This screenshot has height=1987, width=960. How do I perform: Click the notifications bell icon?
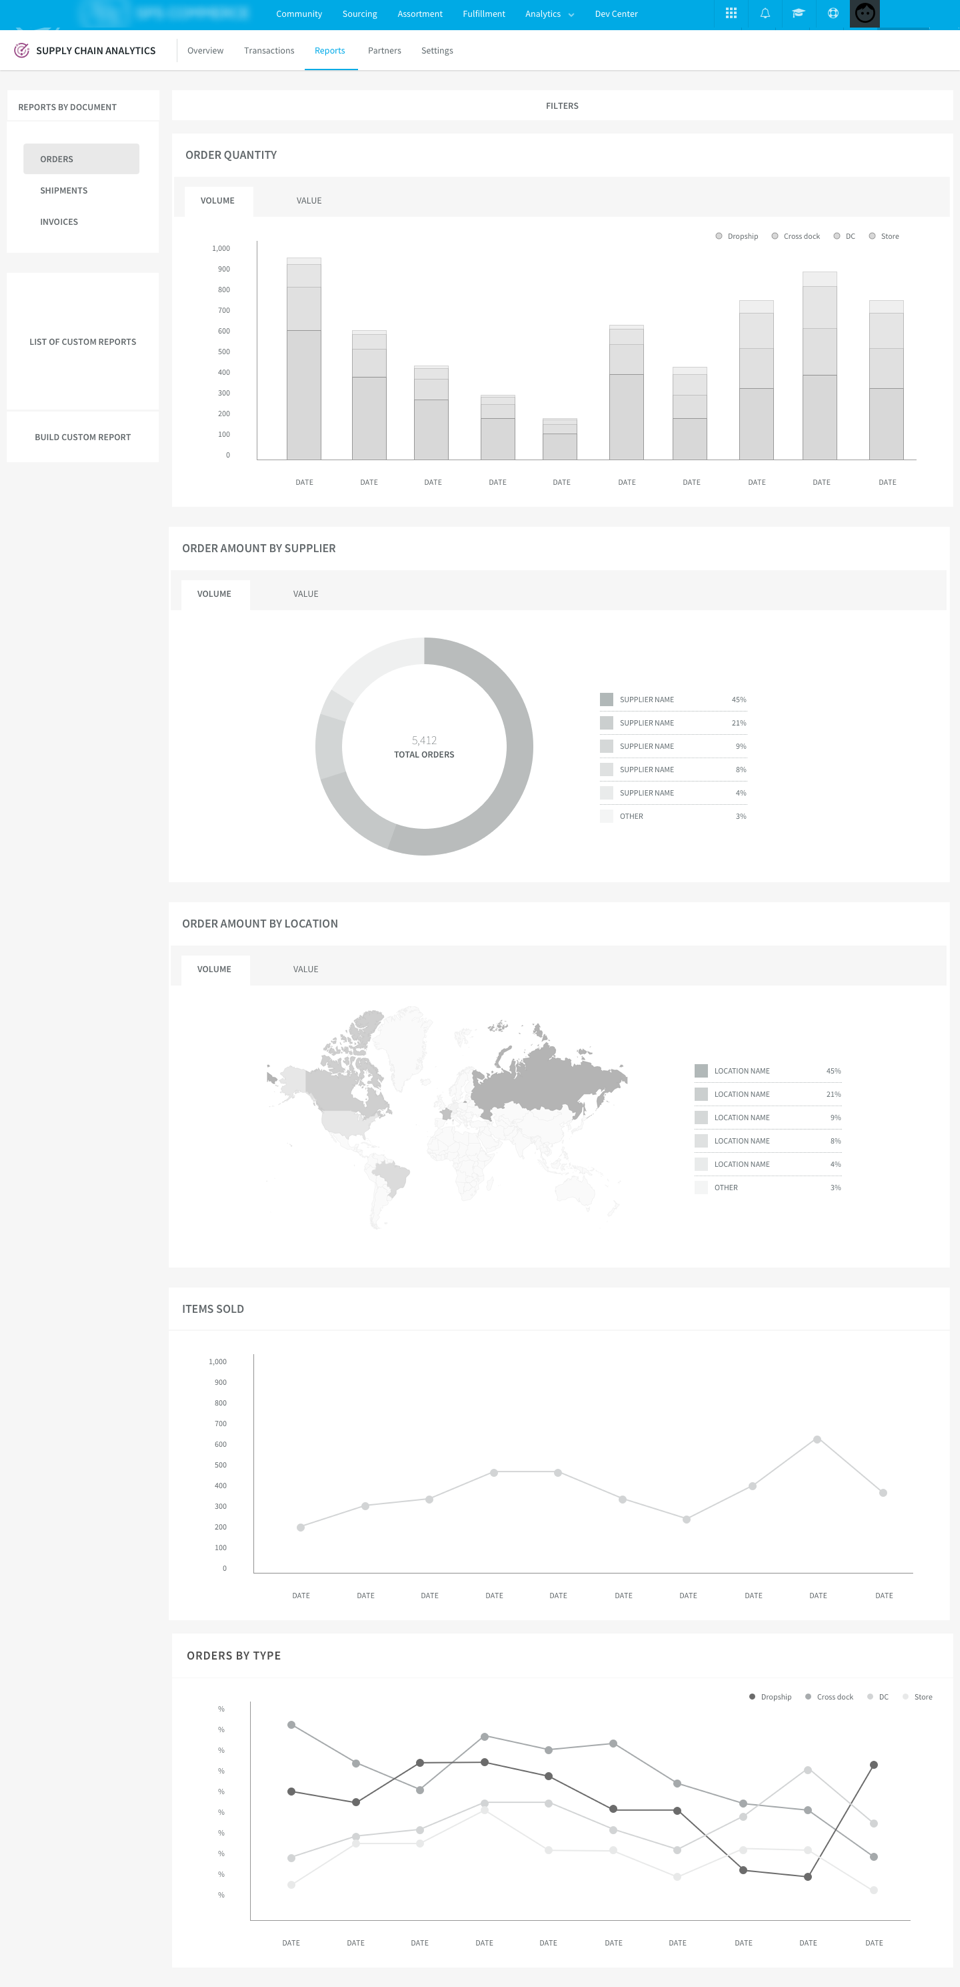pos(765,14)
